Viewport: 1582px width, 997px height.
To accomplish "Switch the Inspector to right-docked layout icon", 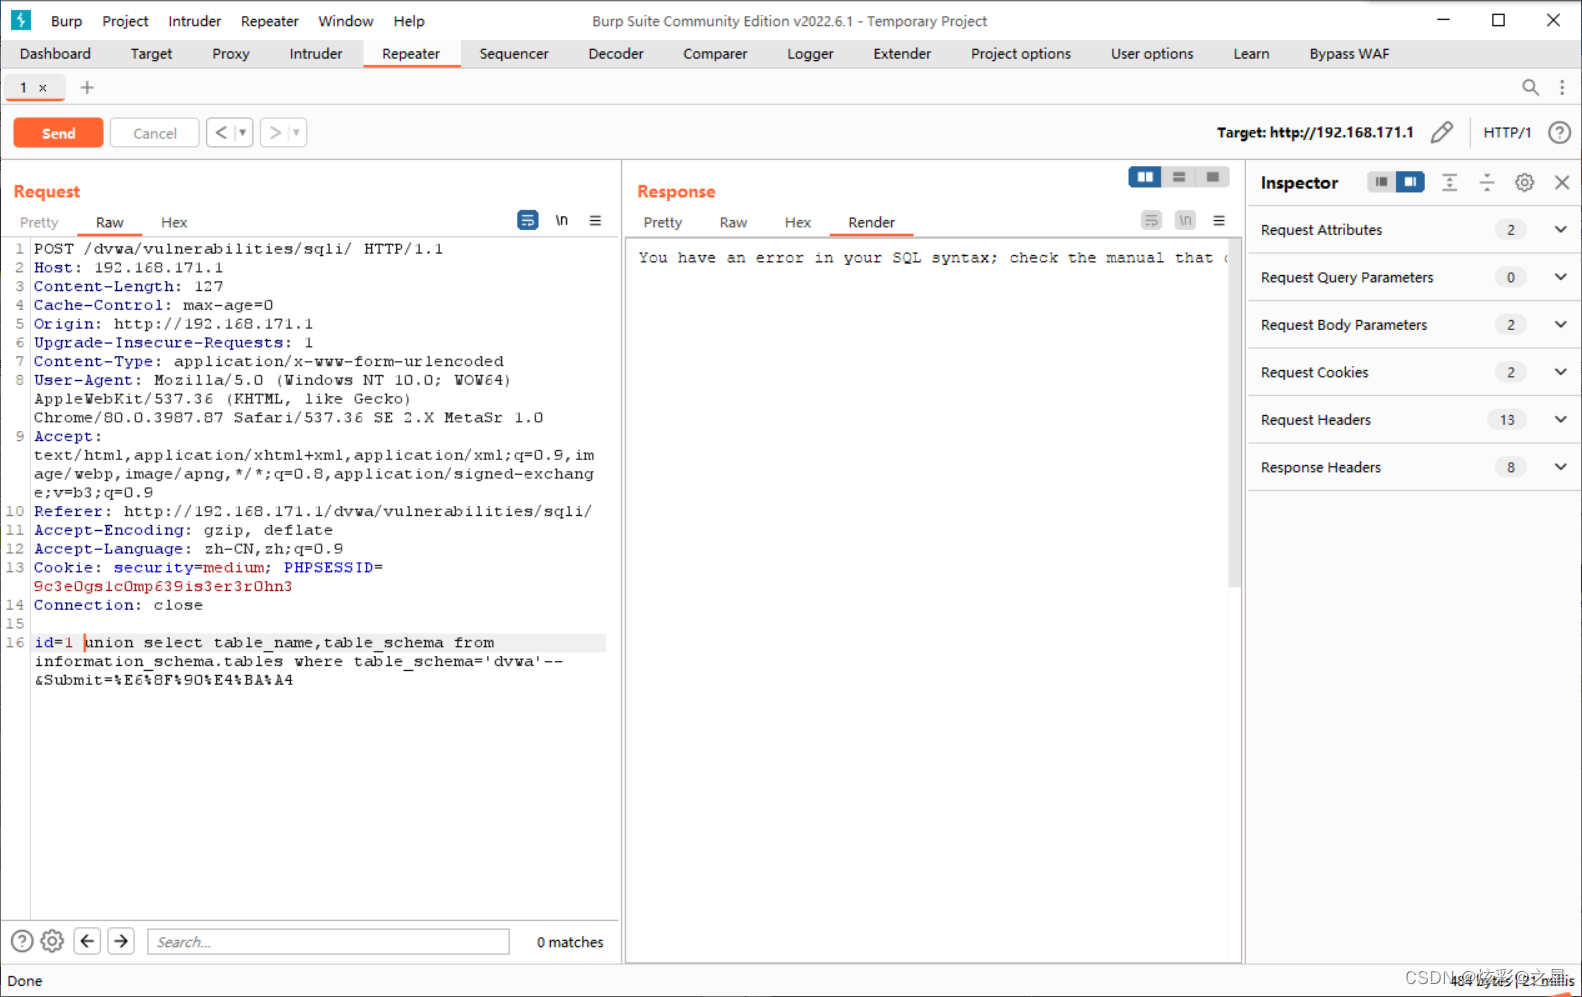I will (x=1410, y=182).
